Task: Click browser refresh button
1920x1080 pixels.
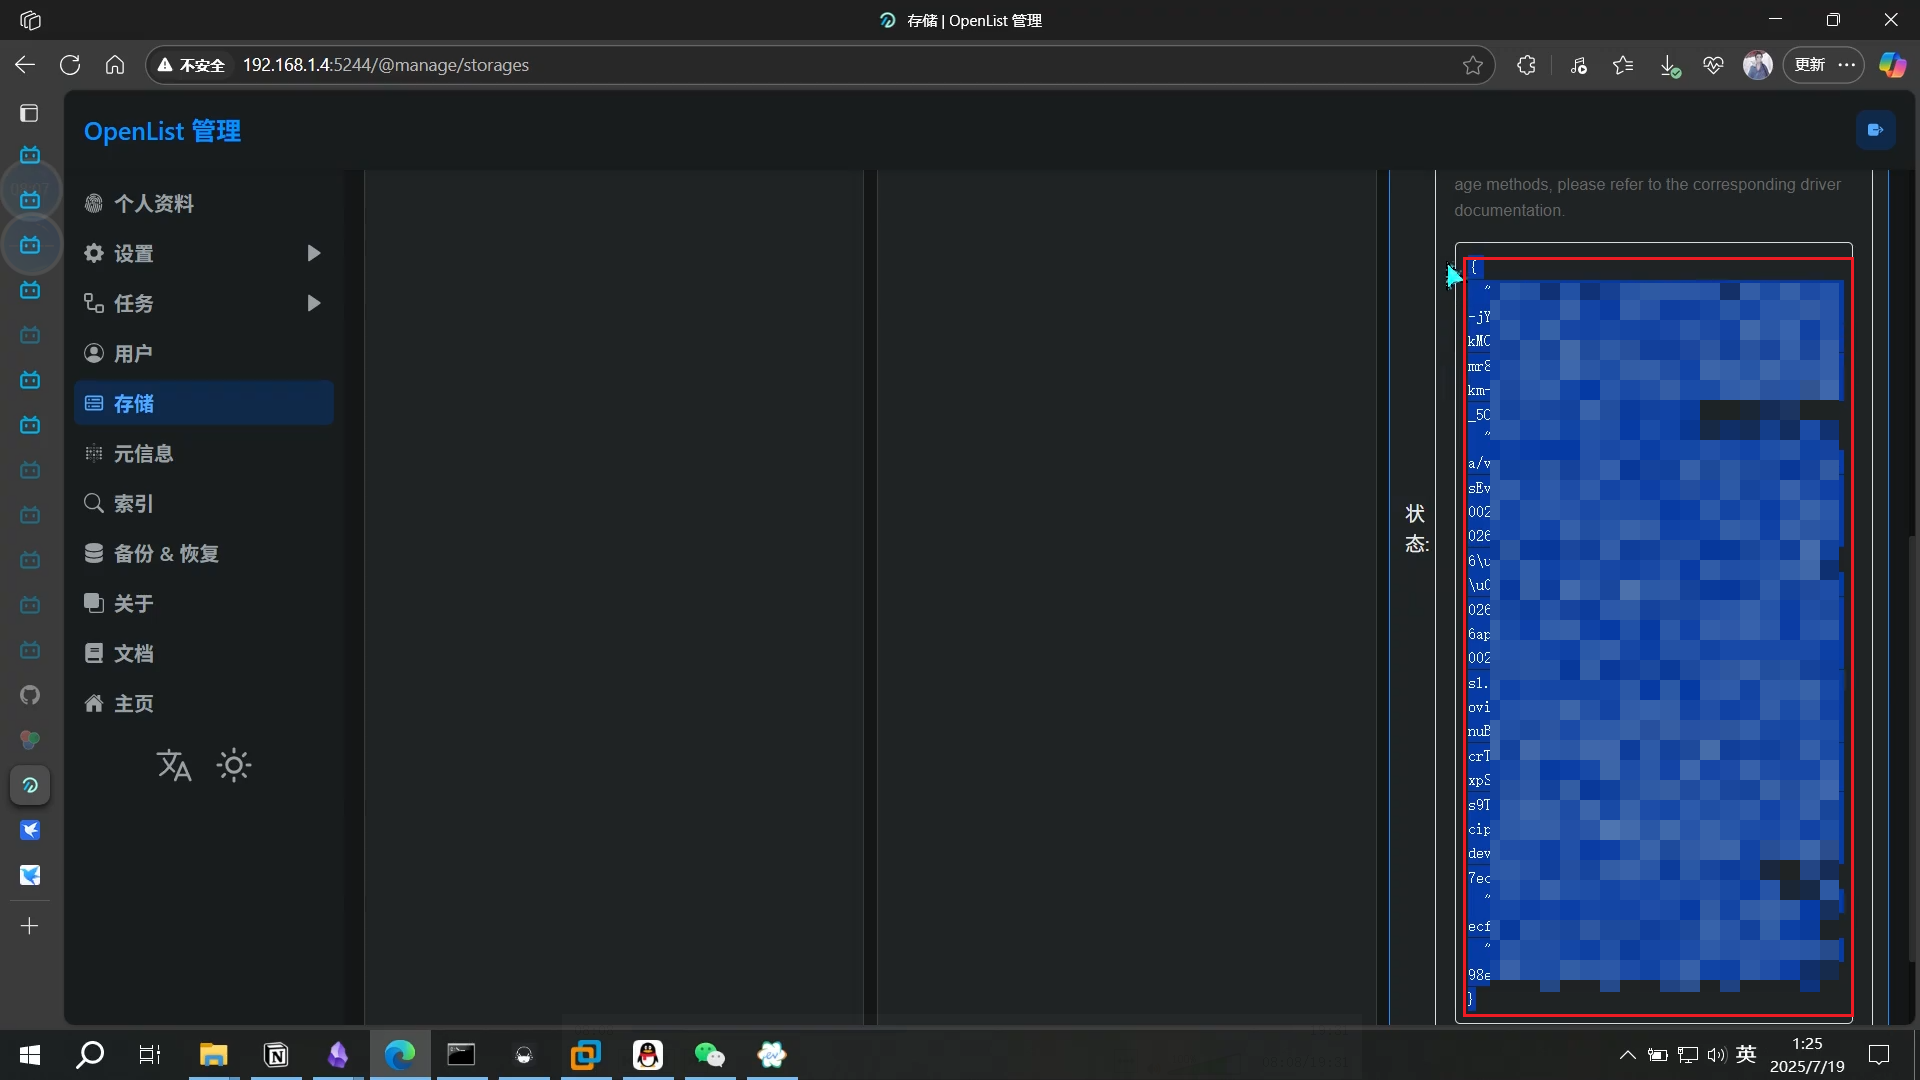Action: coord(70,65)
